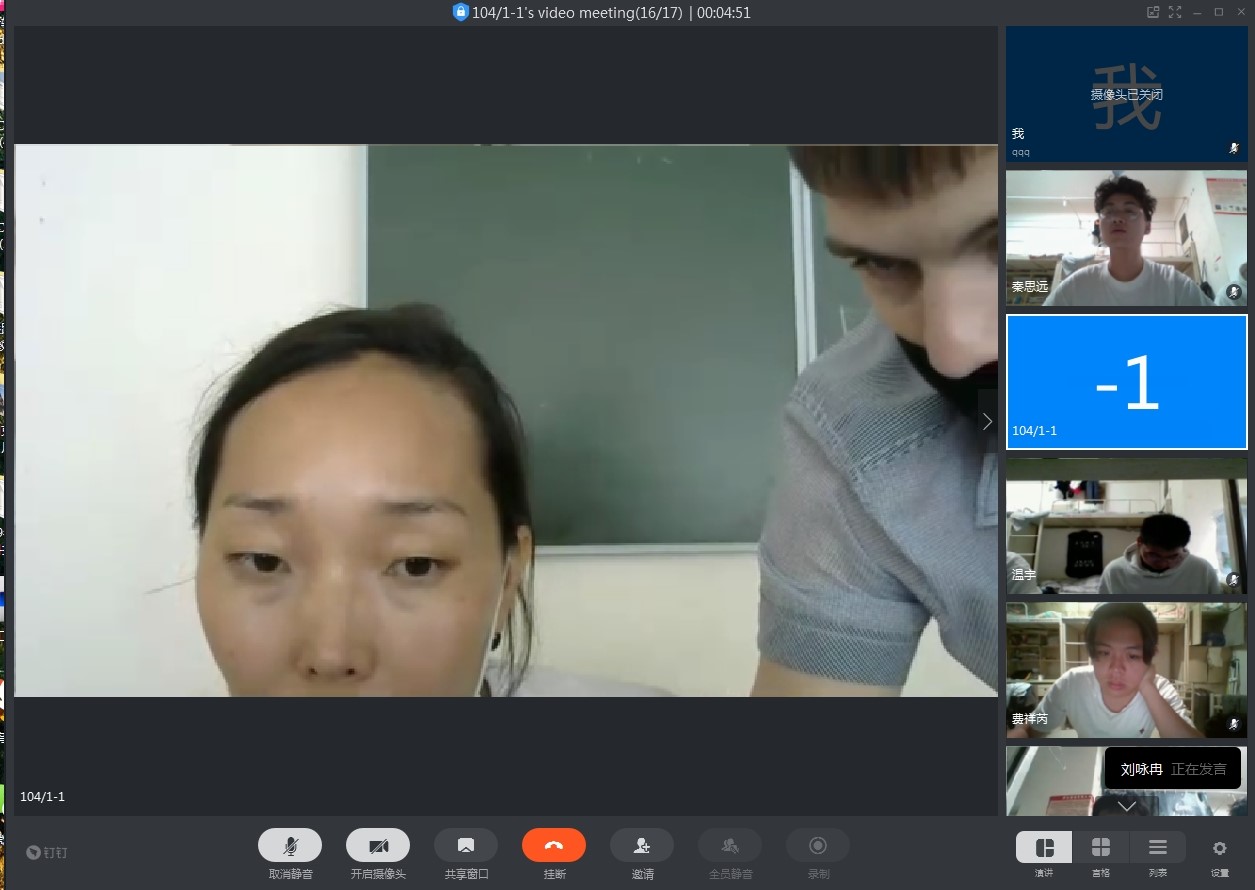Click the lock icon beside meeting title
Screen dimensions: 1255x890
(460, 12)
